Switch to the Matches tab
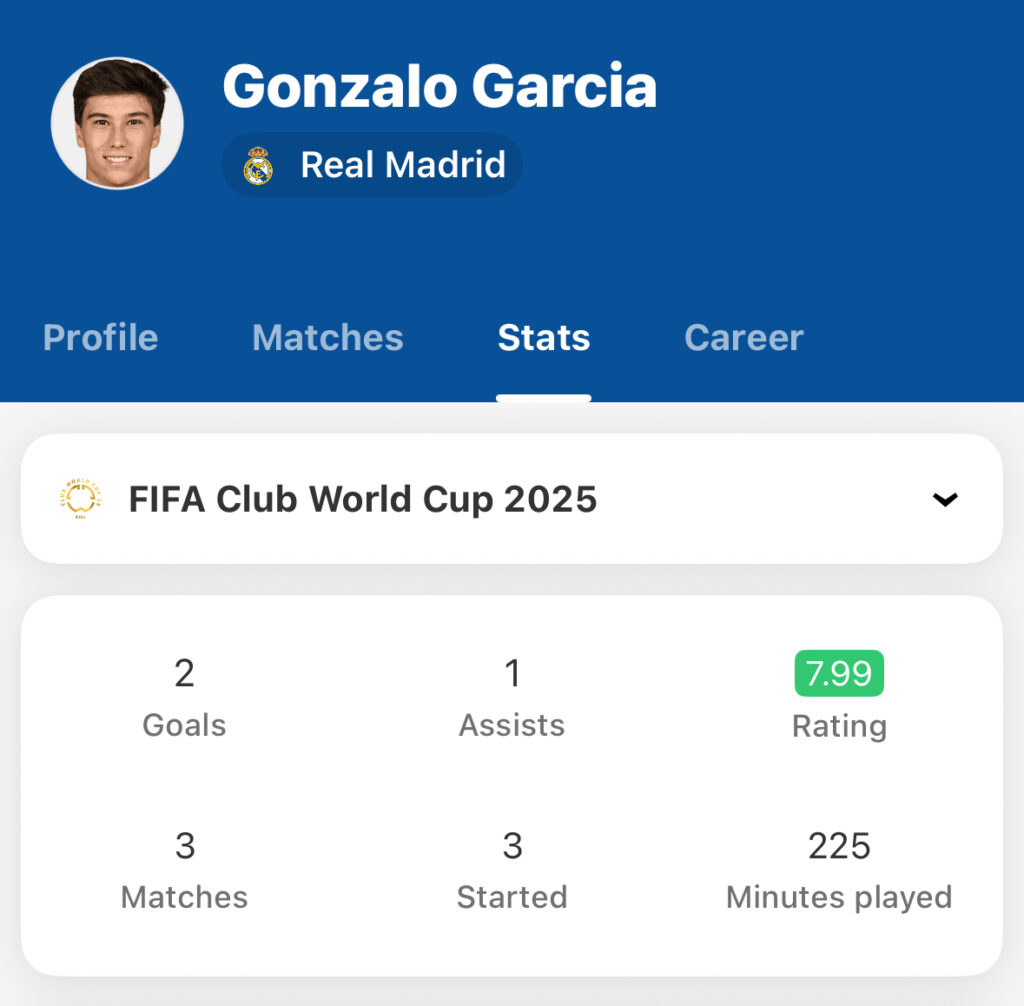The image size is (1024, 1006). click(328, 338)
